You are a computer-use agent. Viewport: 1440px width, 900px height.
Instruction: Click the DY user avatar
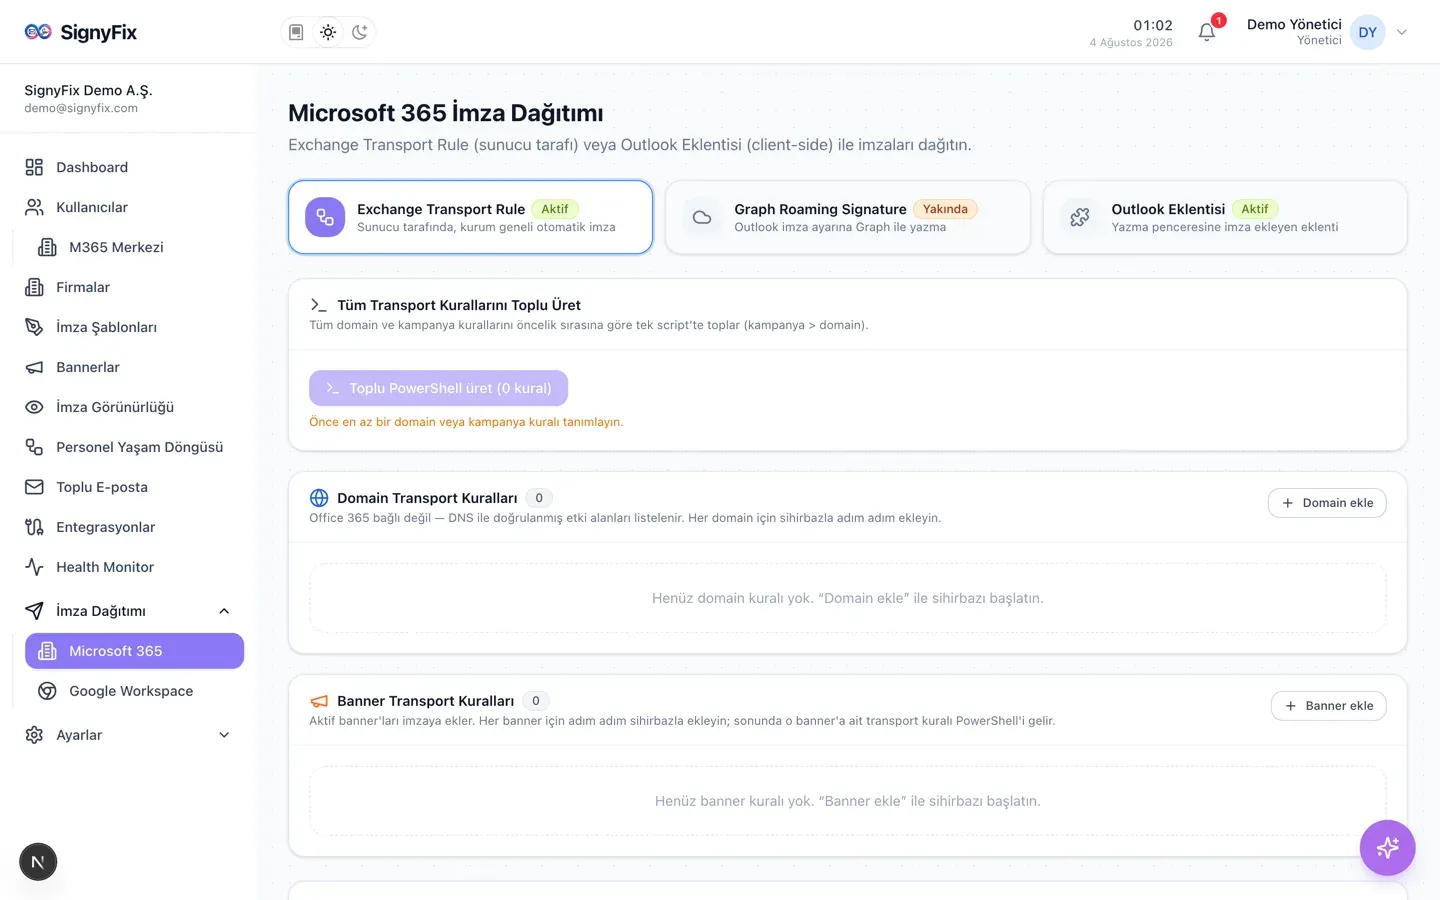[1367, 32]
